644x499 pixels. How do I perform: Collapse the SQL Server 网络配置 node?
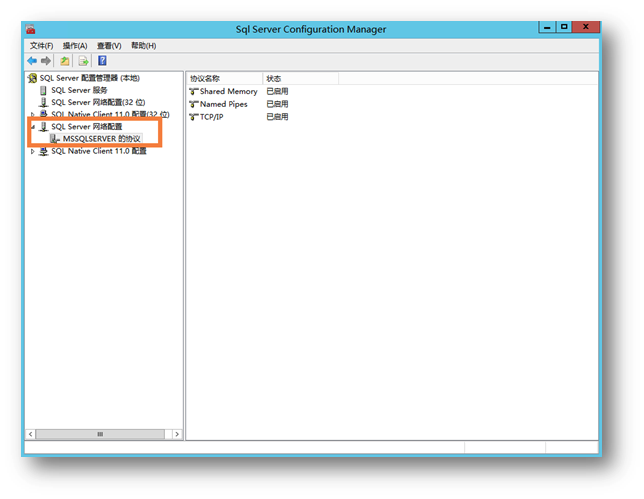coord(32,127)
